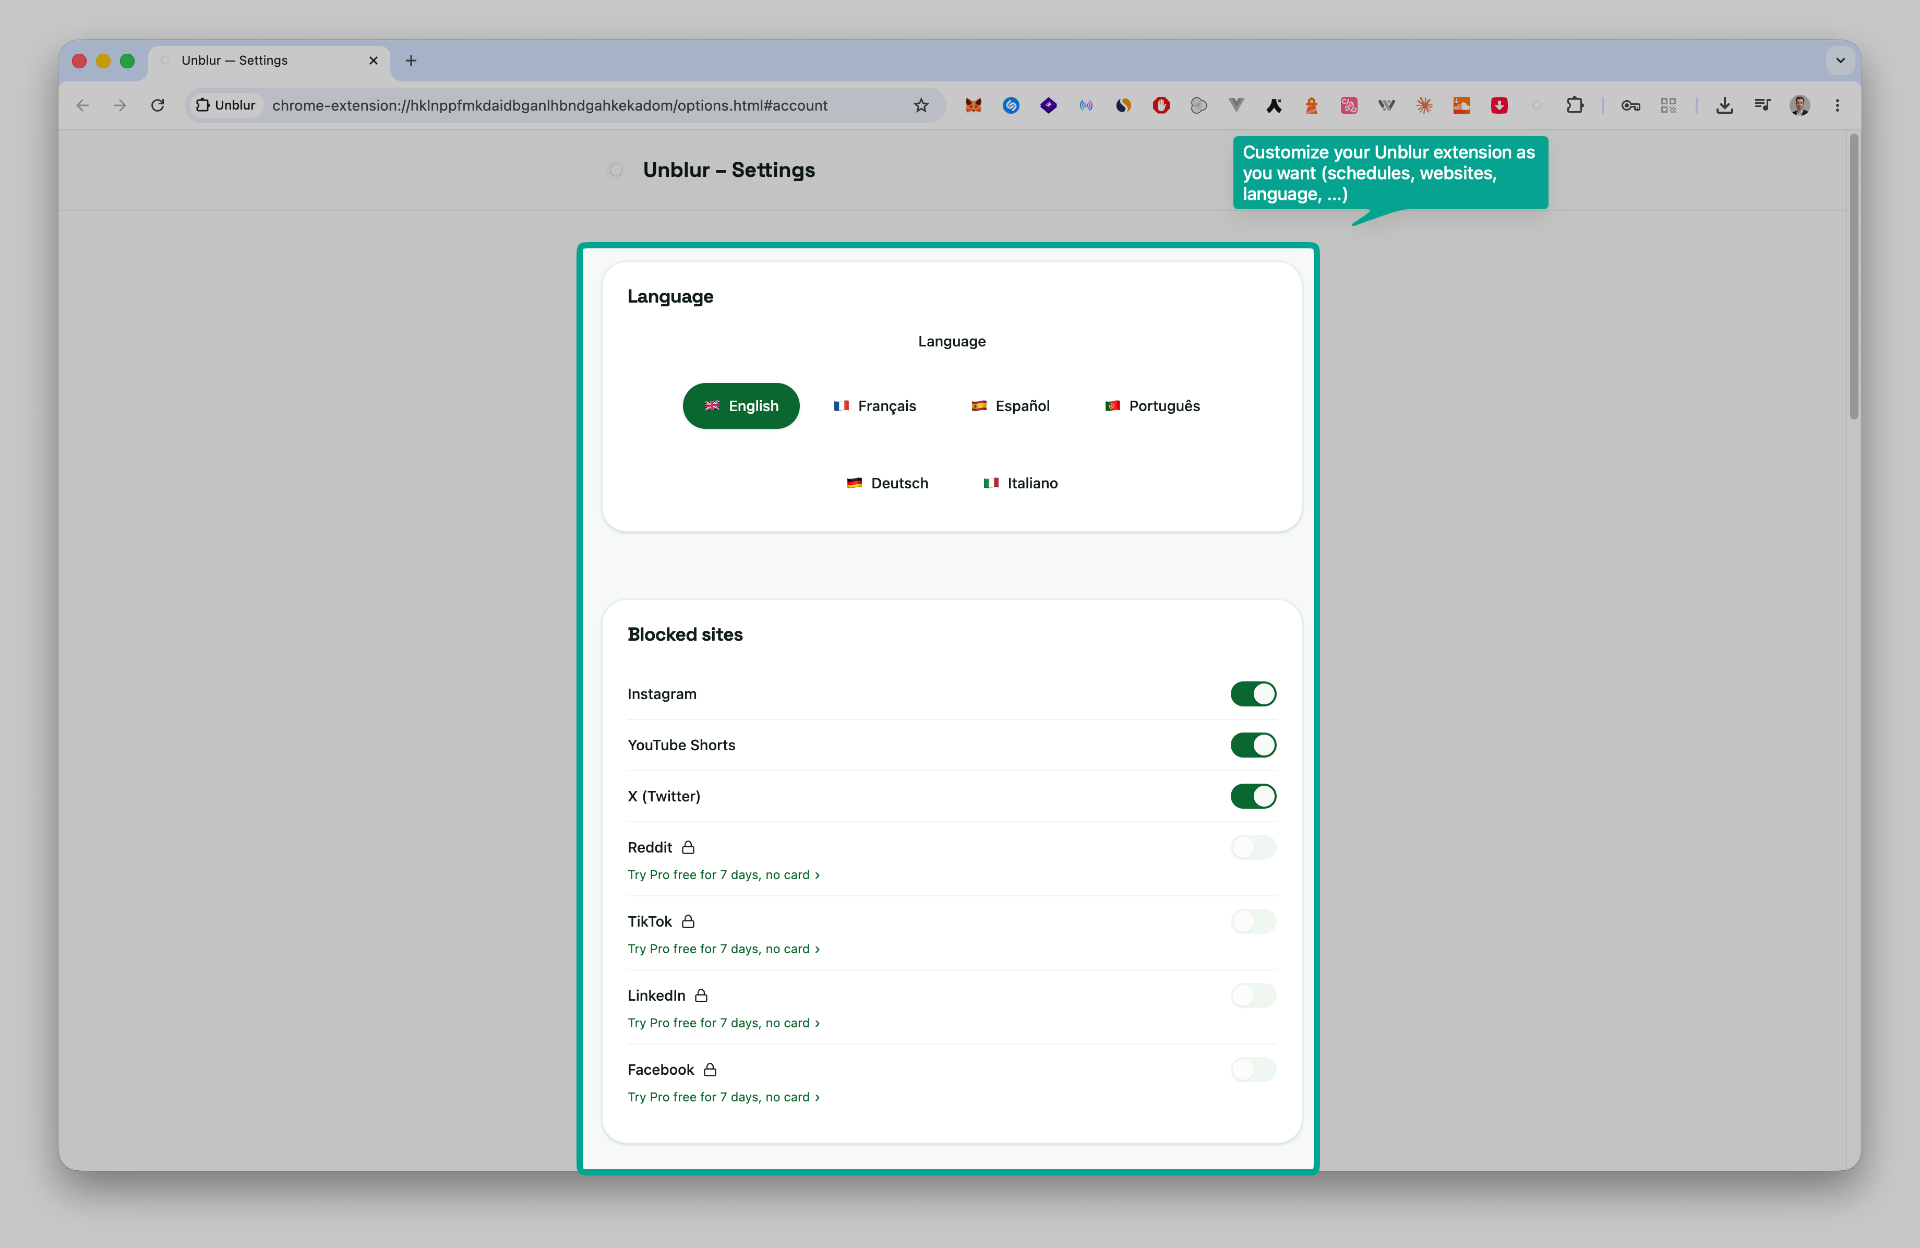Open the gray Vue devtools extension
The width and height of the screenshot is (1920, 1248).
(1236, 105)
